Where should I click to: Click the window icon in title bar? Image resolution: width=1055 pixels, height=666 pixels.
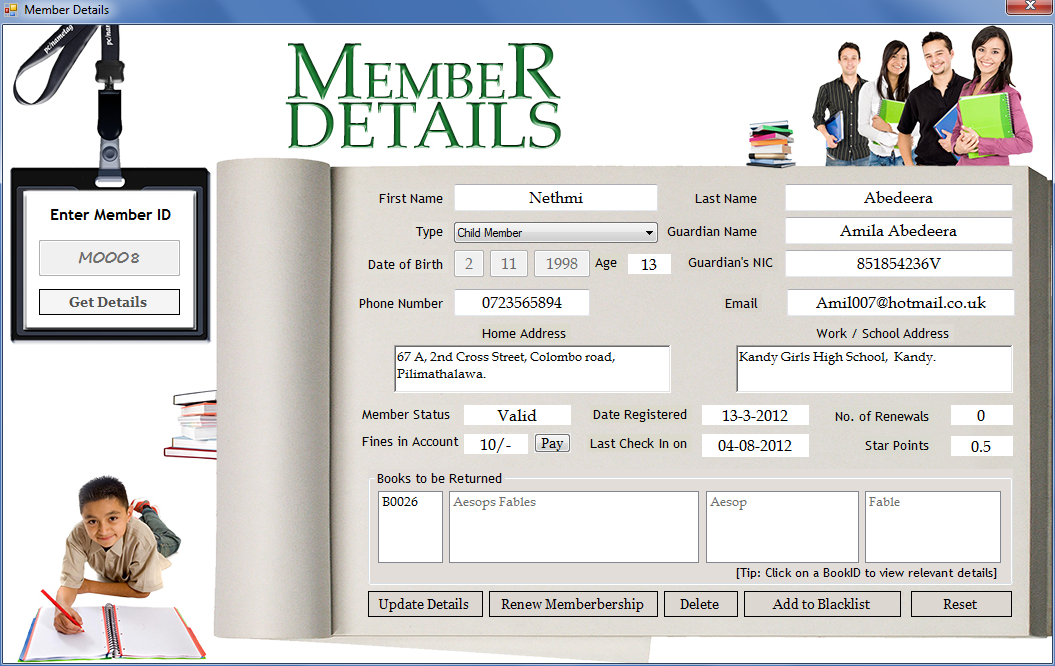[11, 10]
